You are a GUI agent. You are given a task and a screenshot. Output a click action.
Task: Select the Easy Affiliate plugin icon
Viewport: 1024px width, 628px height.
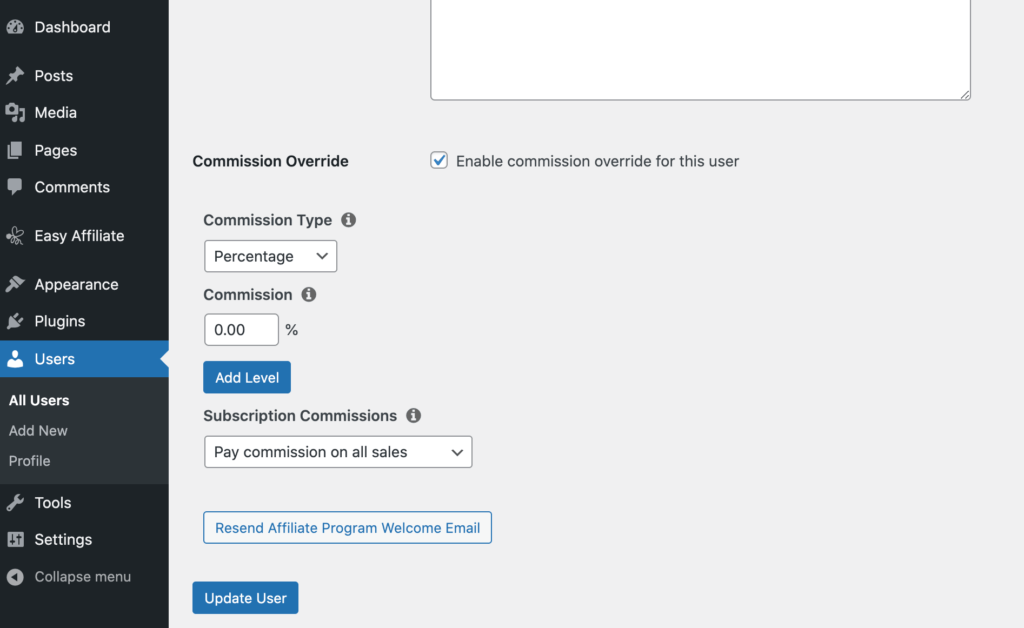tap(15, 235)
